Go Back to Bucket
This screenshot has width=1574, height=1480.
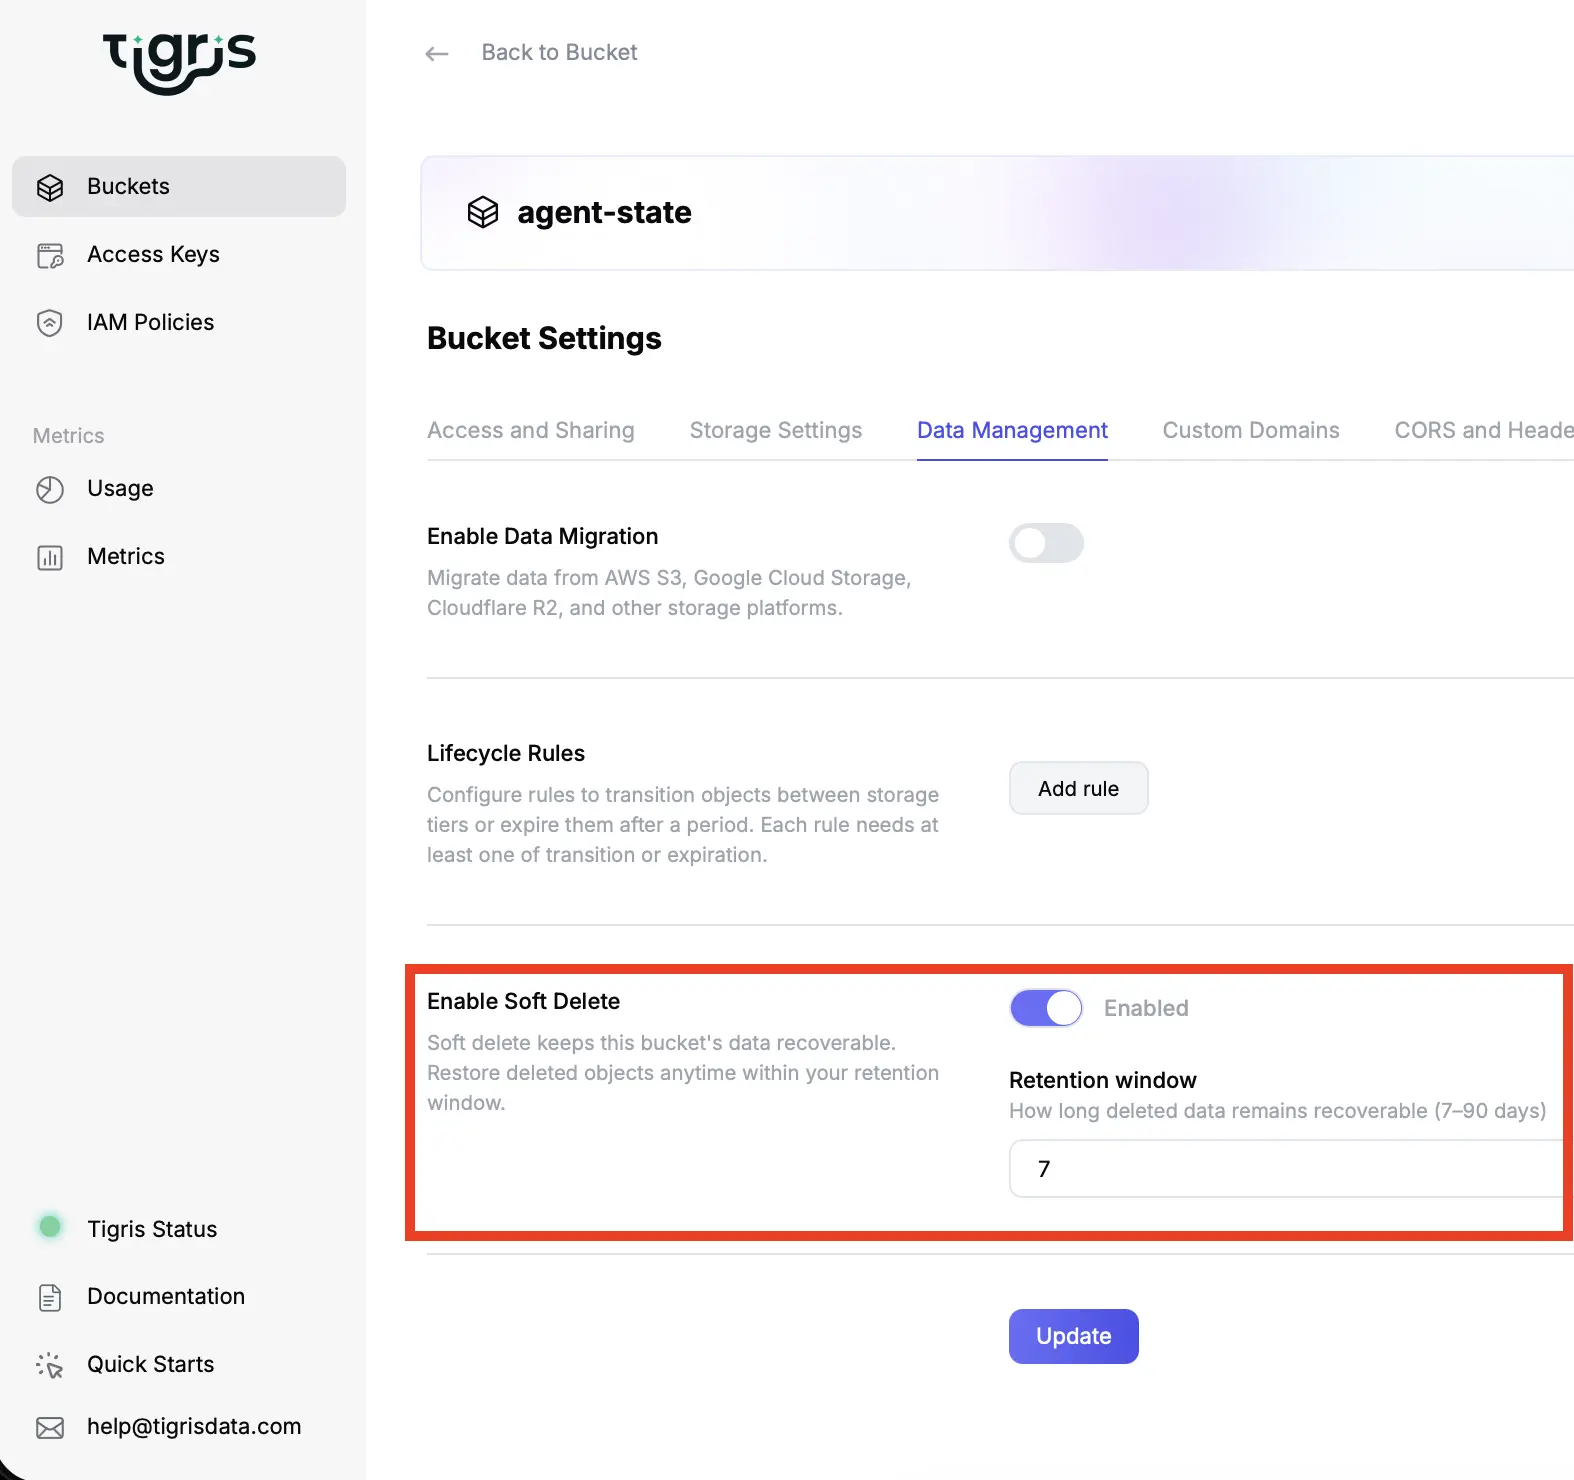[x=559, y=52]
